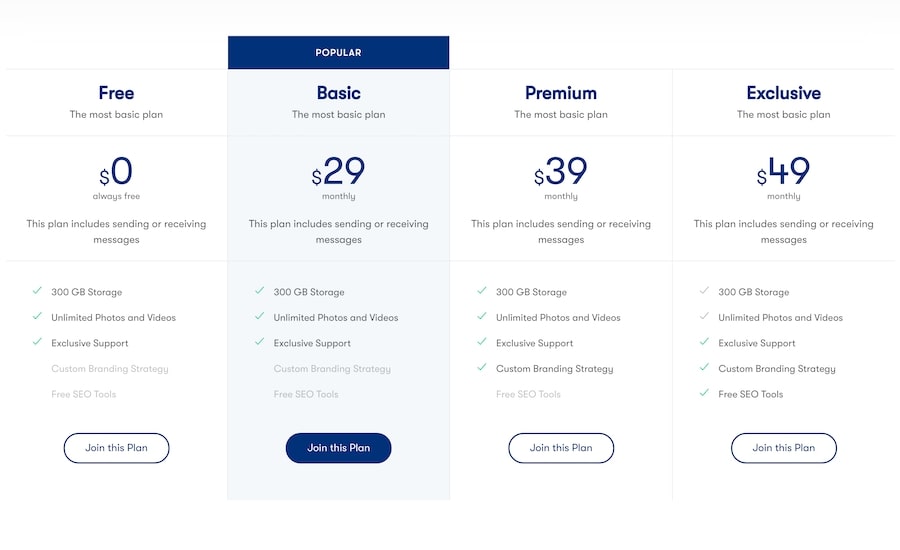The height and width of the screenshot is (550, 900).
Task: Click the Exclusive Support checkmark in the Free plan
Action: tap(37, 342)
